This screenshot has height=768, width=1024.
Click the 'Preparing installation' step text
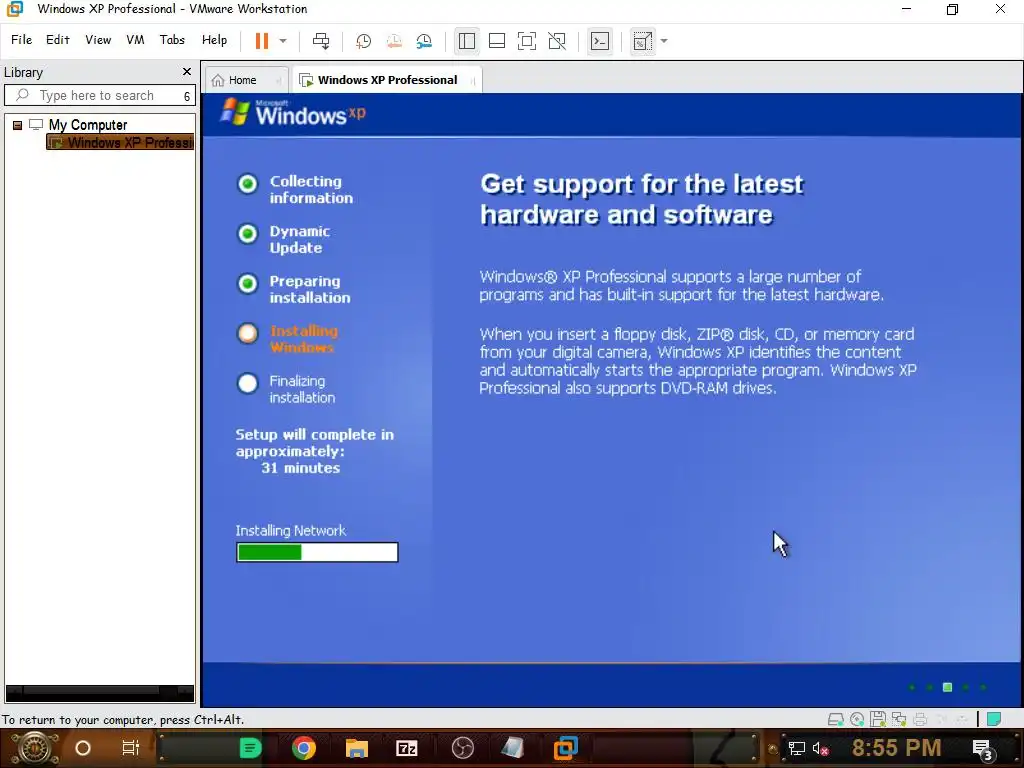click(310, 289)
